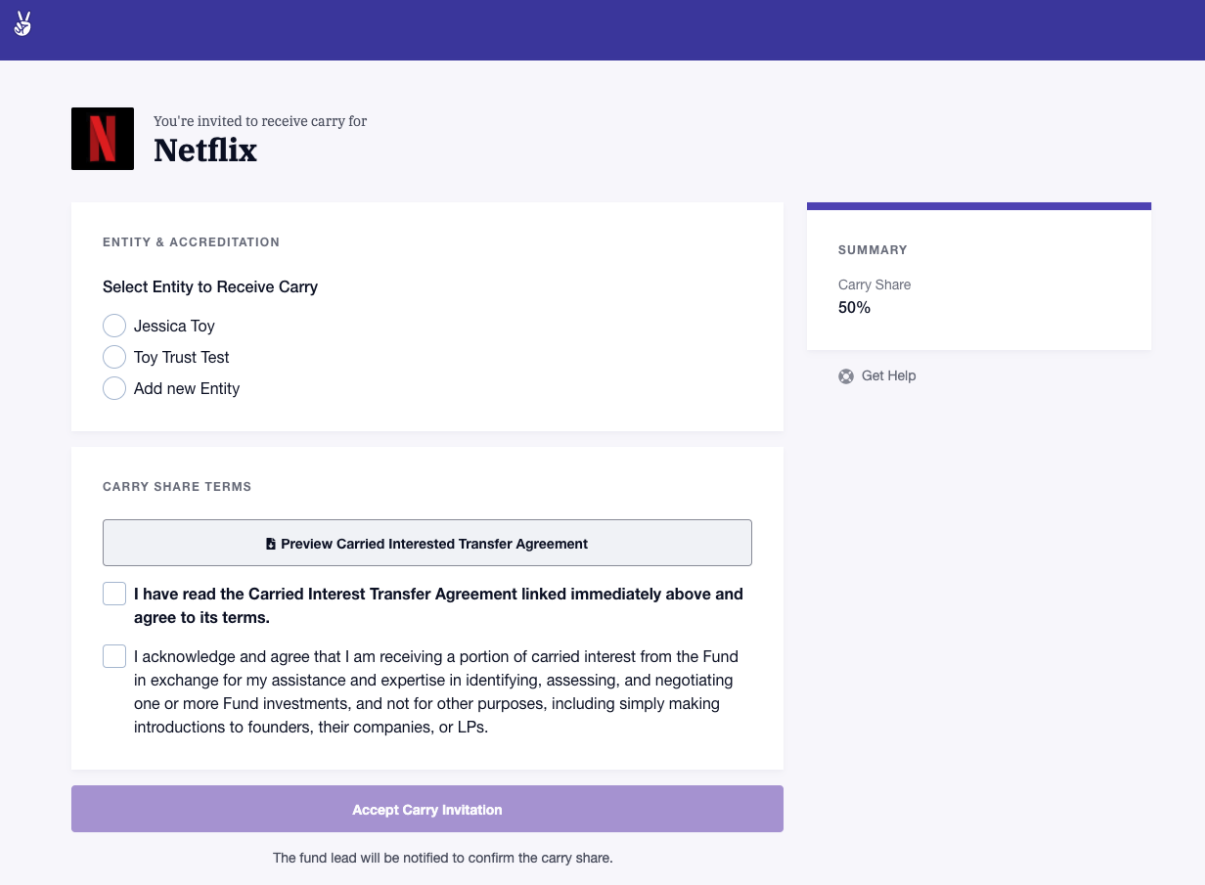
Task: Click the 50% carry share value
Action: pos(854,308)
